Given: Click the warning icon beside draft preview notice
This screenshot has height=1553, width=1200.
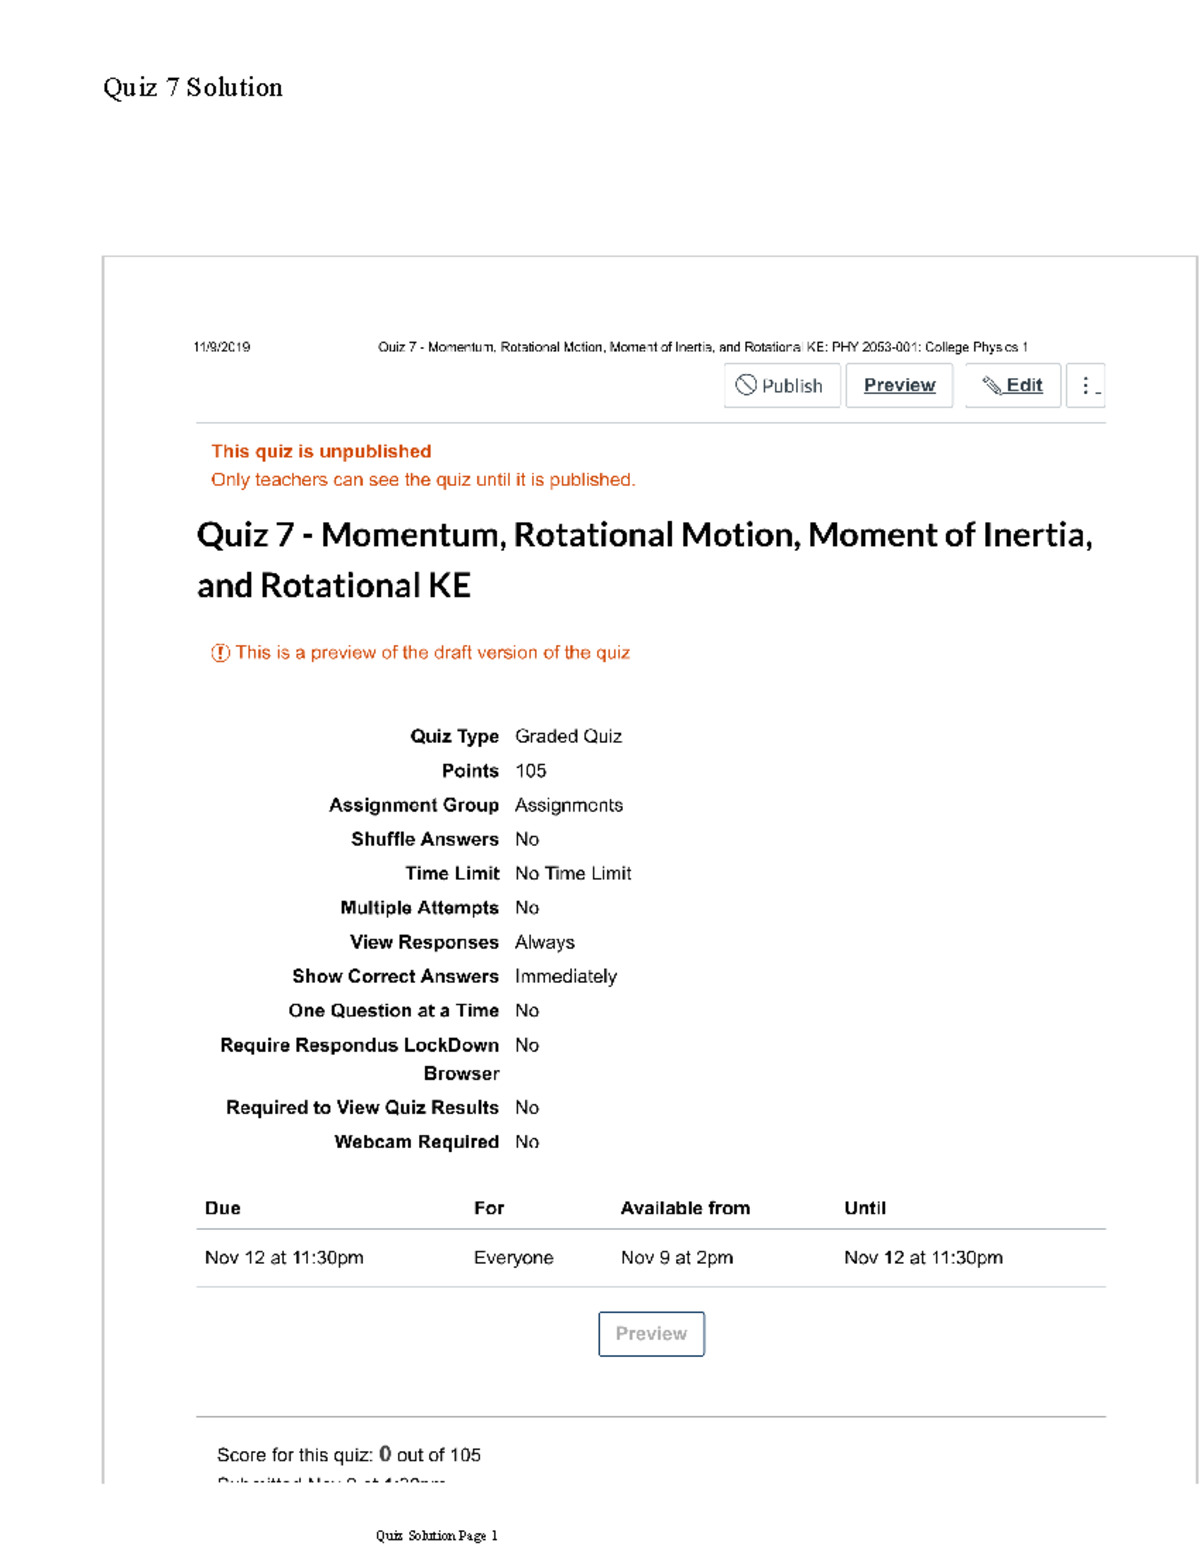Looking at the screenshot, I should (220, 653).
